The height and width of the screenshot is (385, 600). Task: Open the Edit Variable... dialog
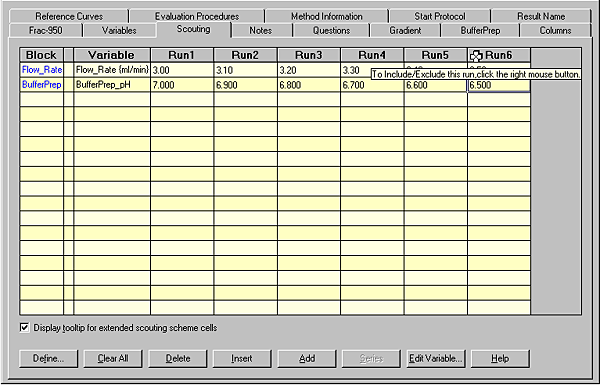[x=436, y=359]
